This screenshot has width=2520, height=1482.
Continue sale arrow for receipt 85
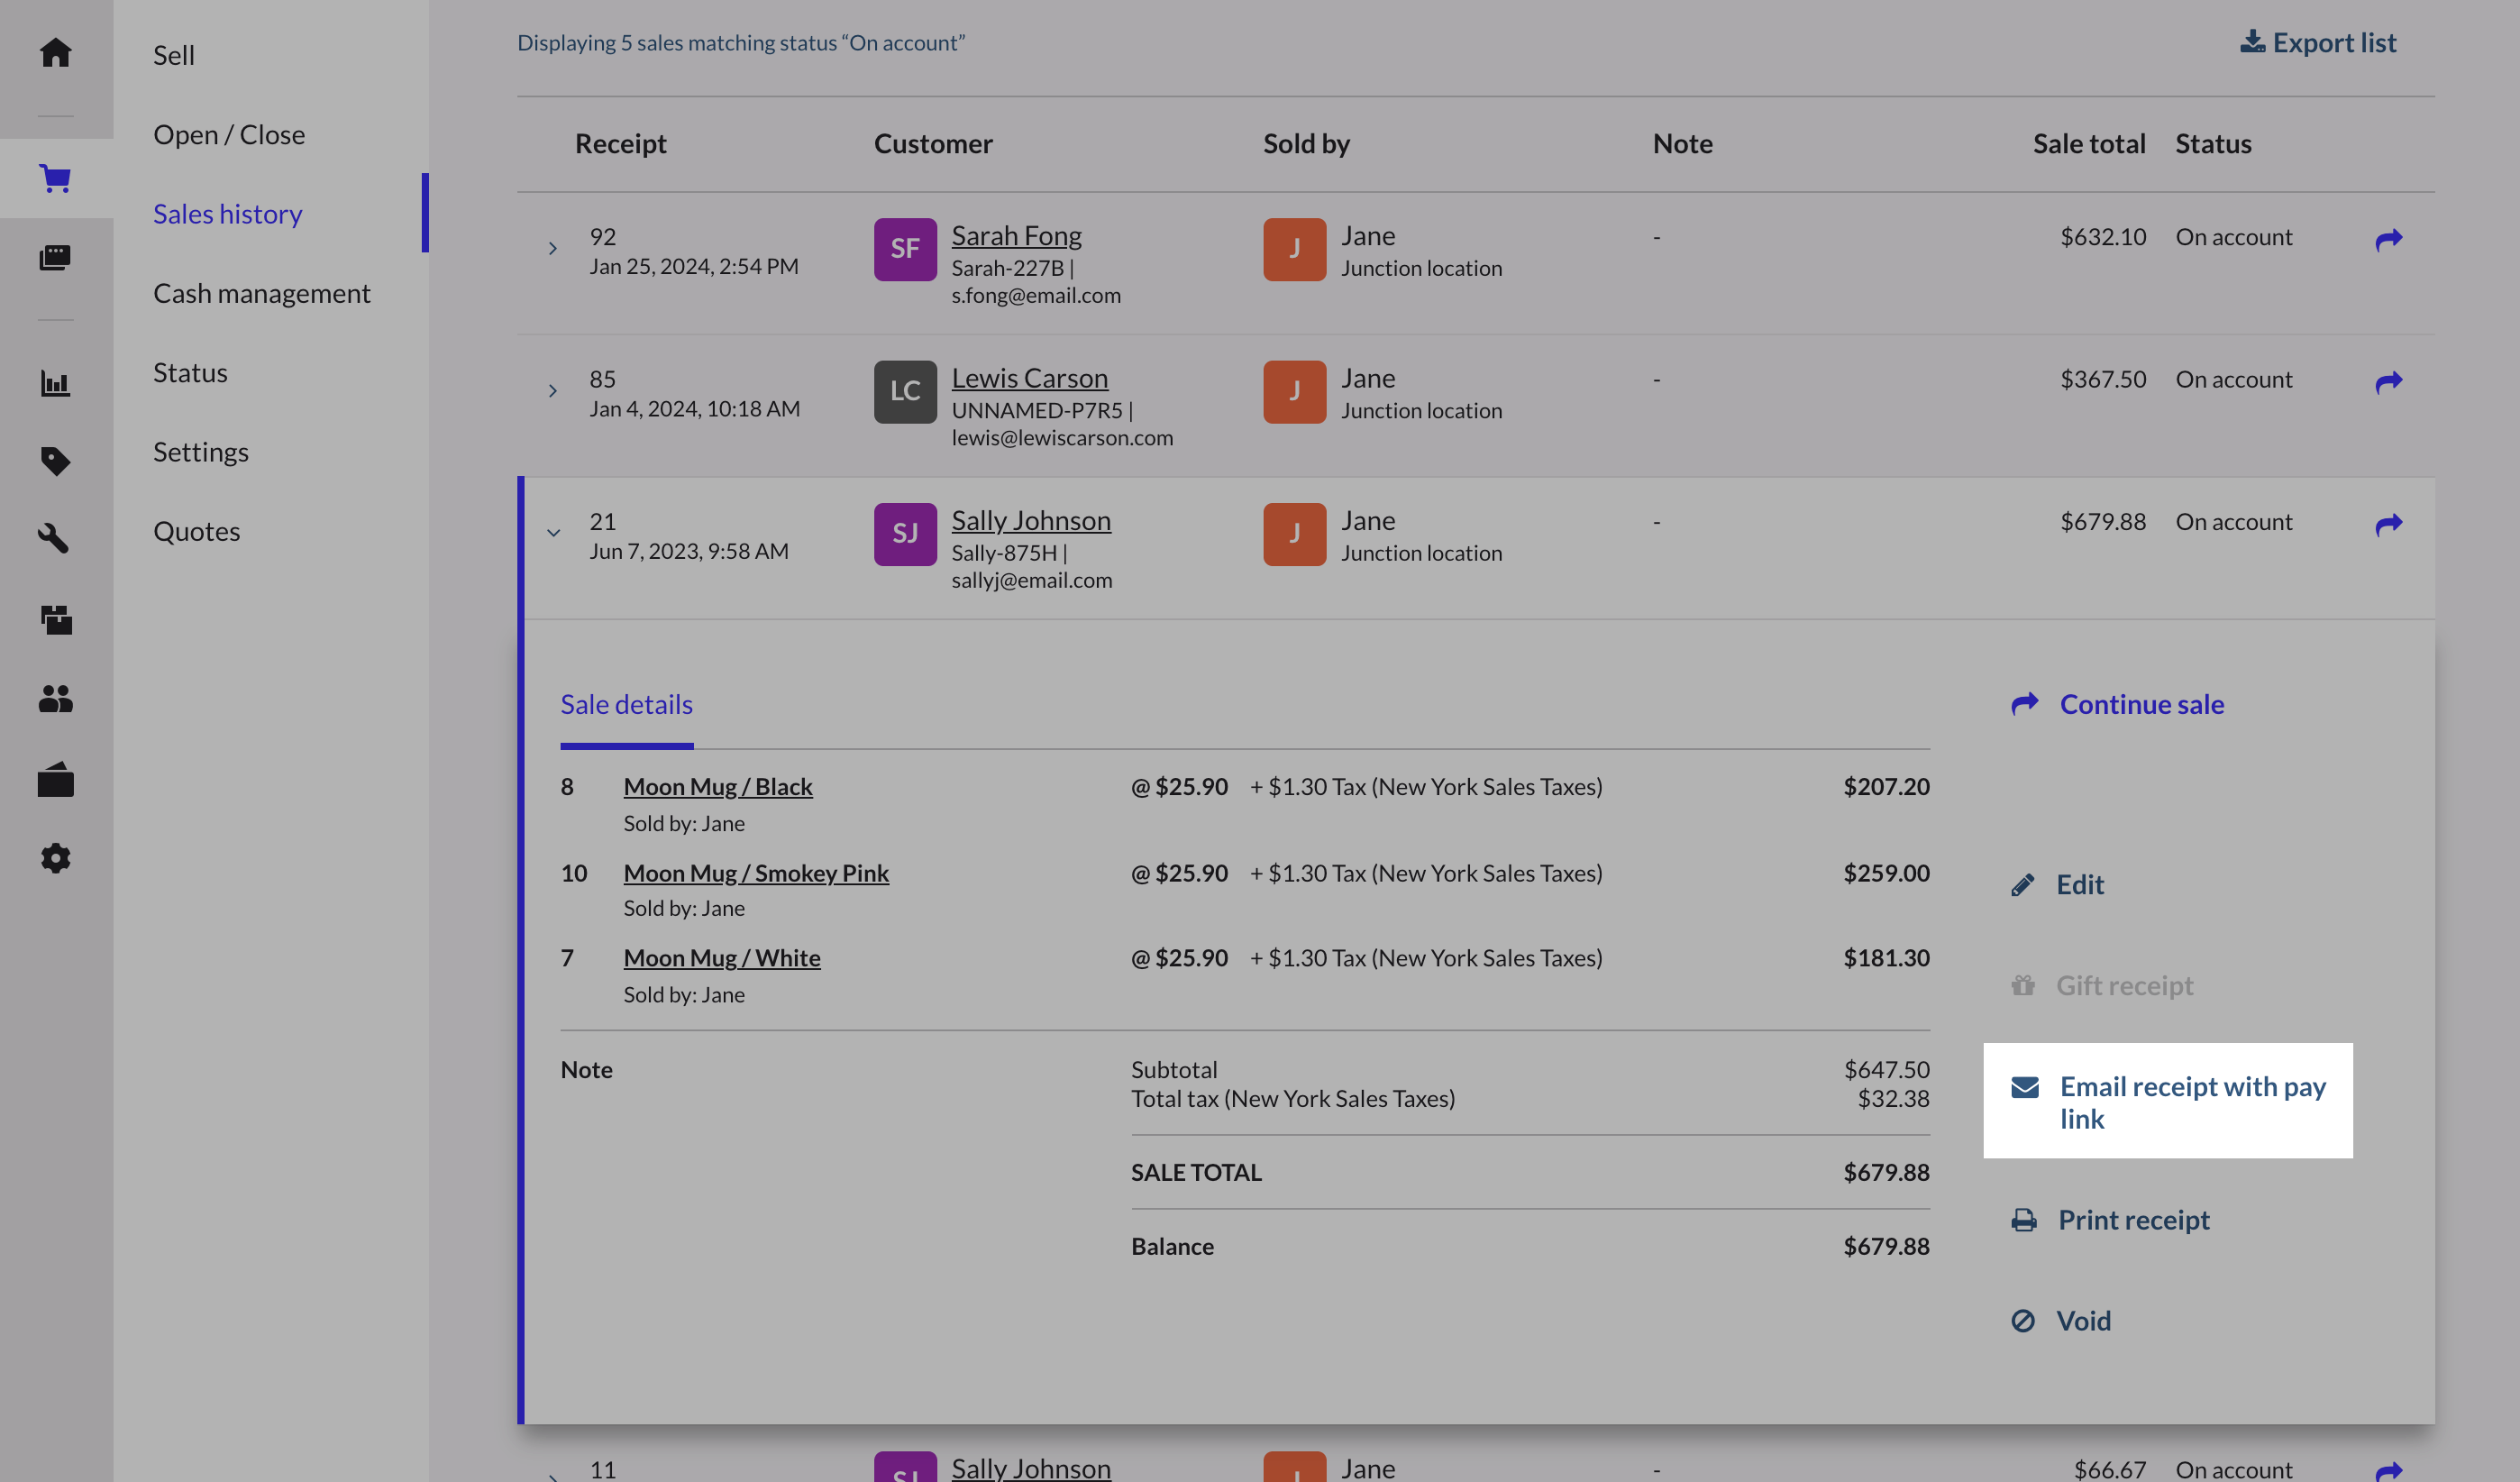(2388, 382)
